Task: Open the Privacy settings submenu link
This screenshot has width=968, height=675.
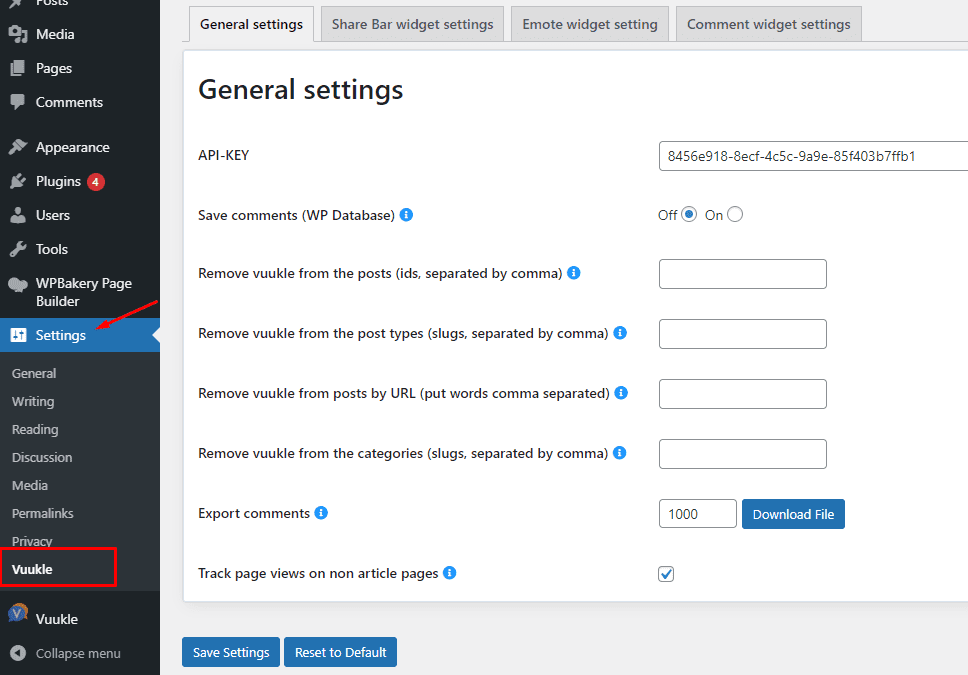Action: pos(32,541)
